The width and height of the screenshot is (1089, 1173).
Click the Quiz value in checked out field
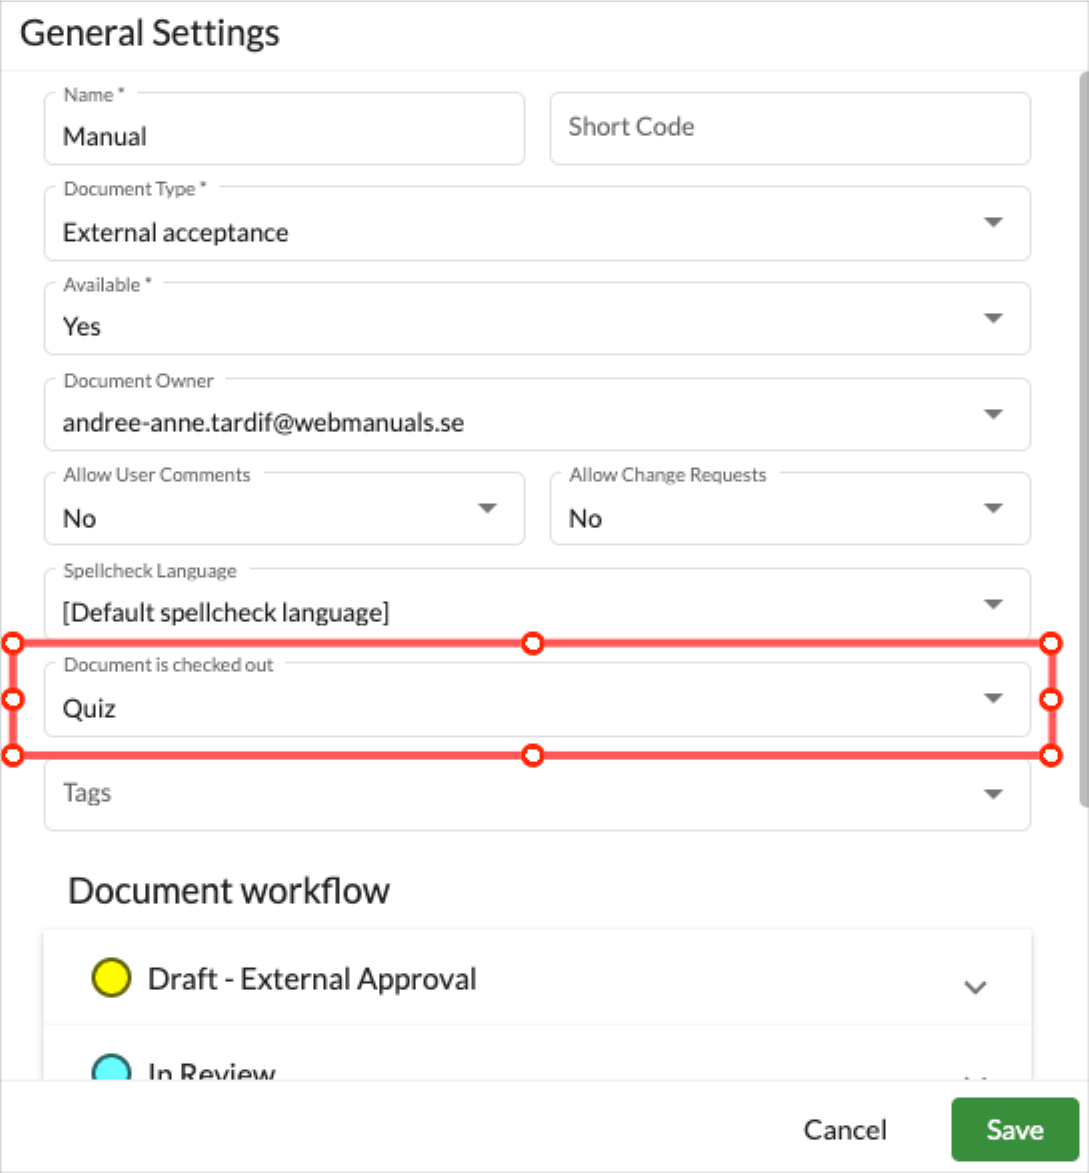coord(89,708)
